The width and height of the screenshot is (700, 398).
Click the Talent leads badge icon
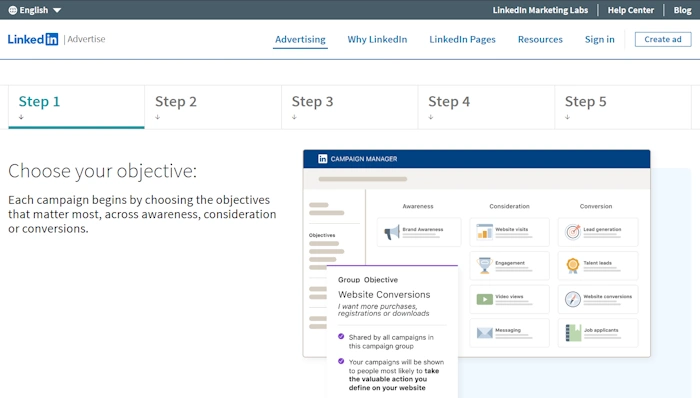pyautogui.click(x=573, y=265)
